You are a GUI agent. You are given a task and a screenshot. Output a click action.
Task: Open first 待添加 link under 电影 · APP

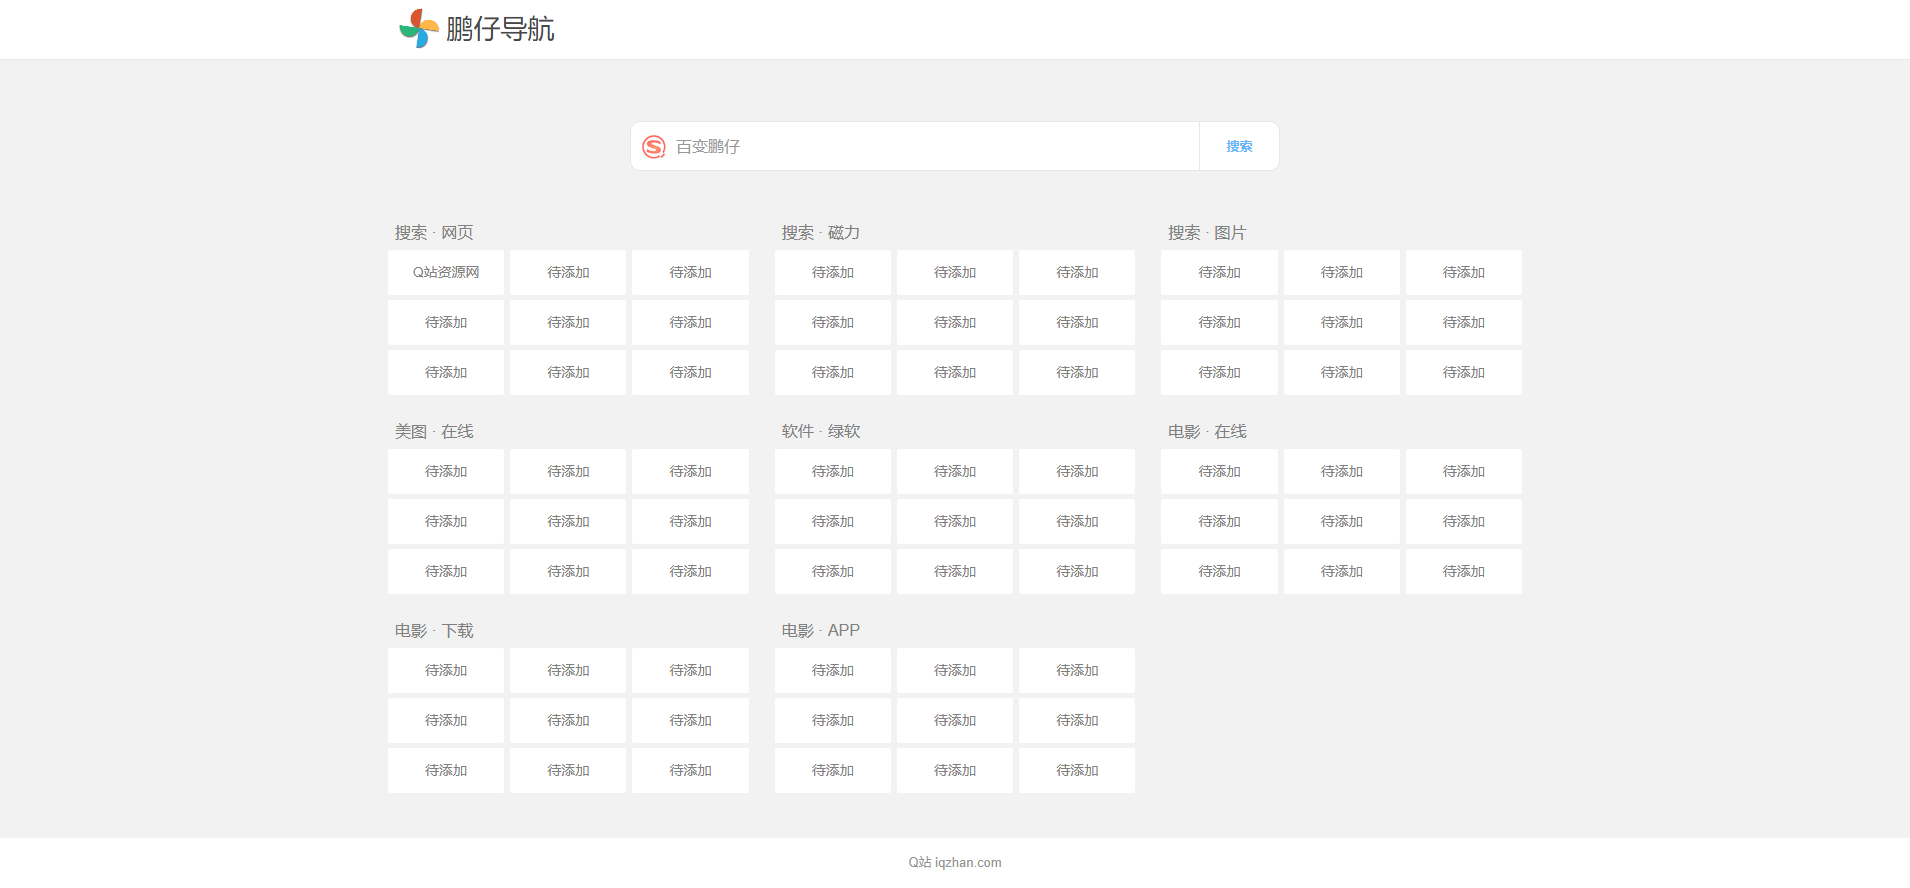coord(833,670)
